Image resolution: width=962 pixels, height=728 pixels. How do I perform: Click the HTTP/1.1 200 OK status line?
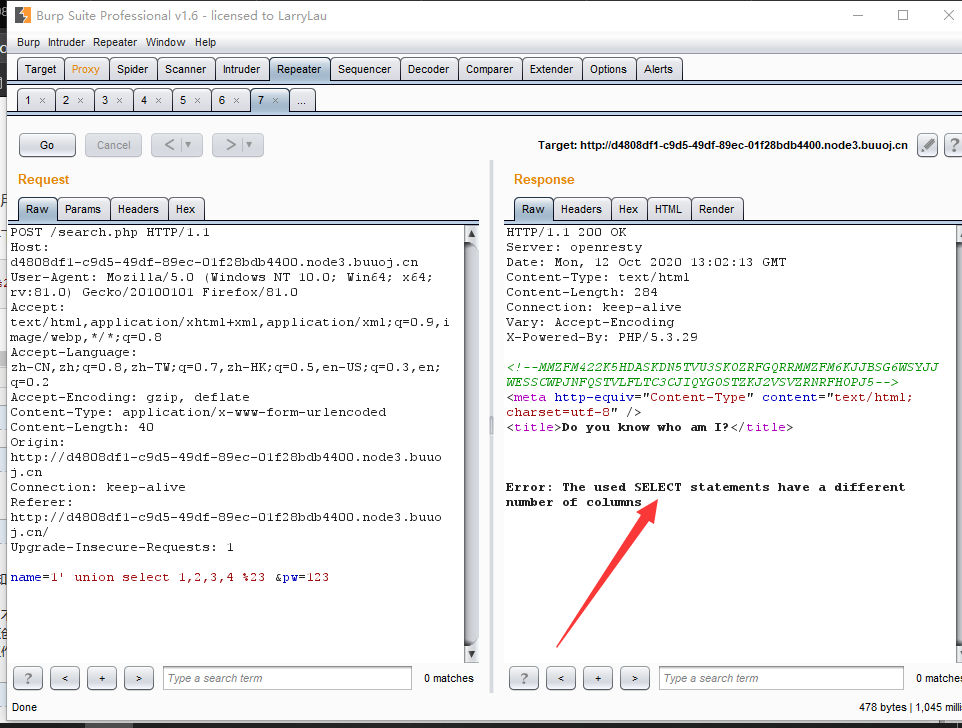(566, 232)
